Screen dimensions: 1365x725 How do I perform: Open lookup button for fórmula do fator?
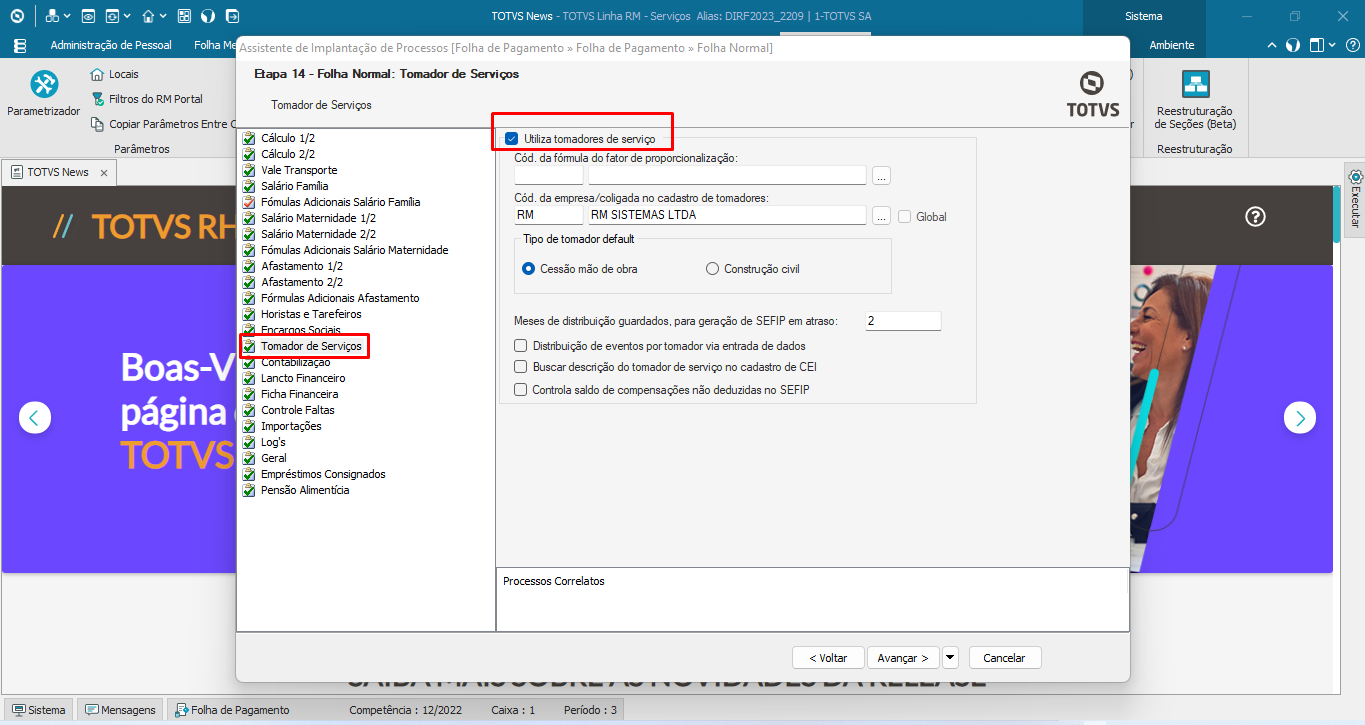(x=881, y=175)
